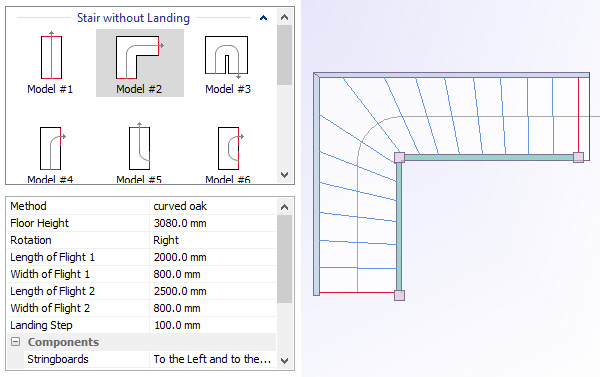600x377 pixels.
Task: Select the Rotation property label
Action: 31,240
